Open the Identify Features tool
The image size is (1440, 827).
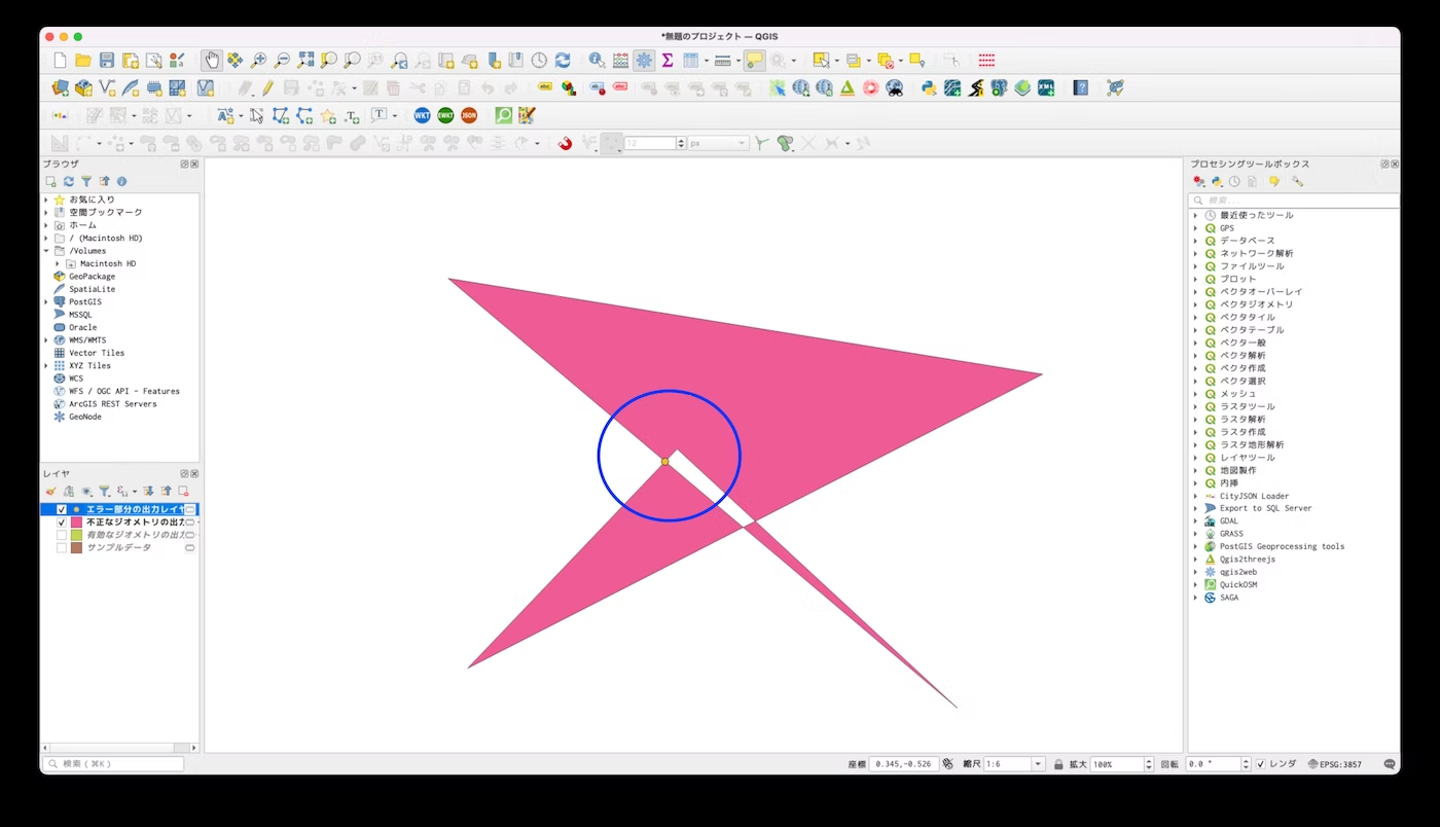pyautogui.click(x=597, y=61)
